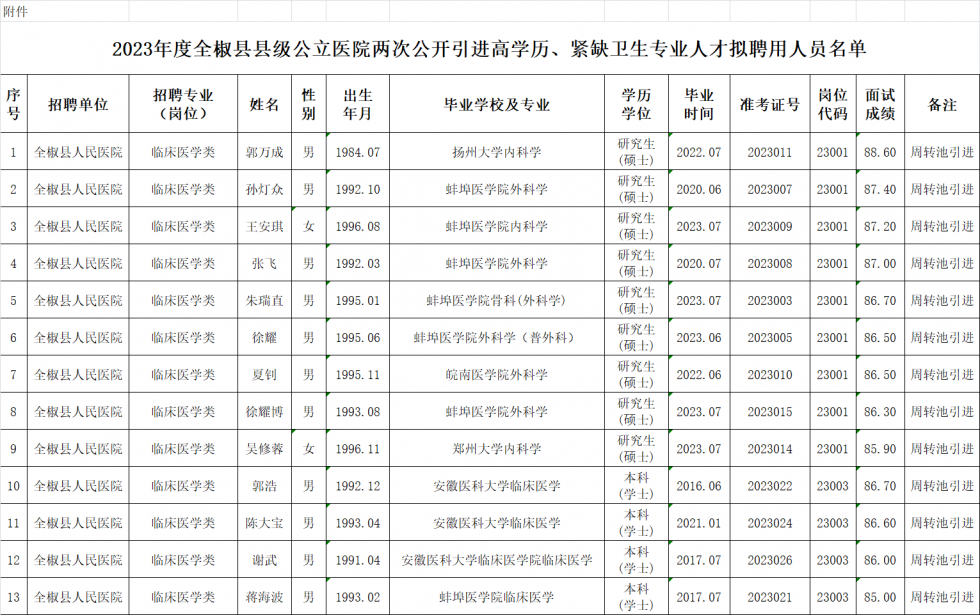The height and width of the screenshot is (615, 980).
Task: Select the 备注 column header
Action: point(942,104)
